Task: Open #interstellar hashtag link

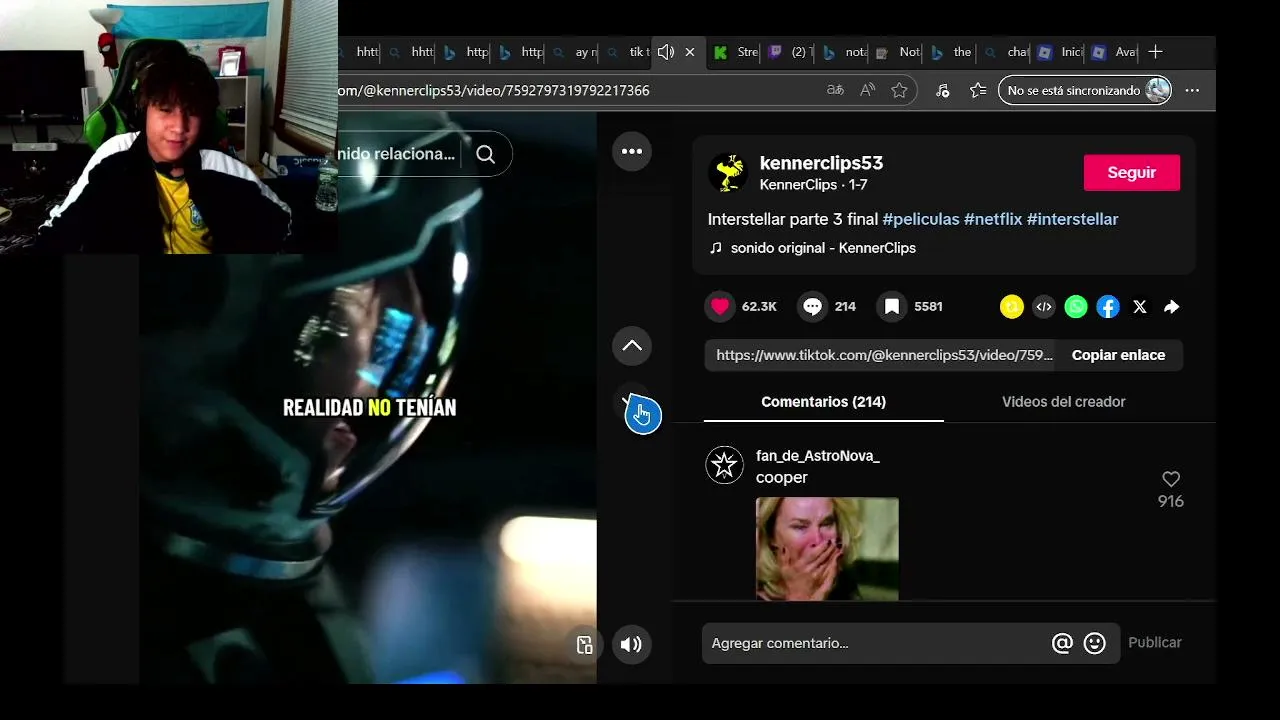Action: 1072,219
